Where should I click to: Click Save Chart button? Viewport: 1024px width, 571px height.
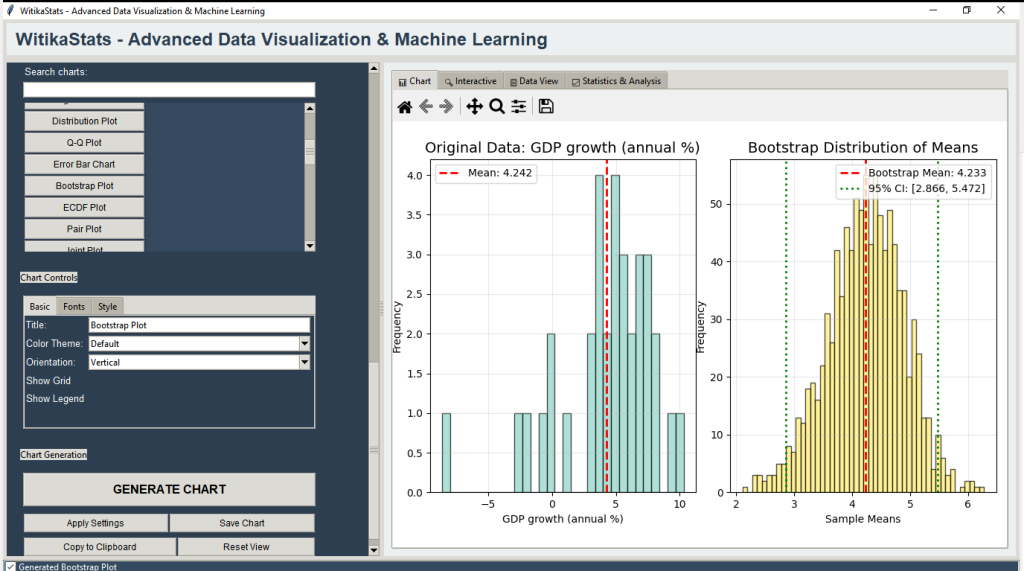242,523
